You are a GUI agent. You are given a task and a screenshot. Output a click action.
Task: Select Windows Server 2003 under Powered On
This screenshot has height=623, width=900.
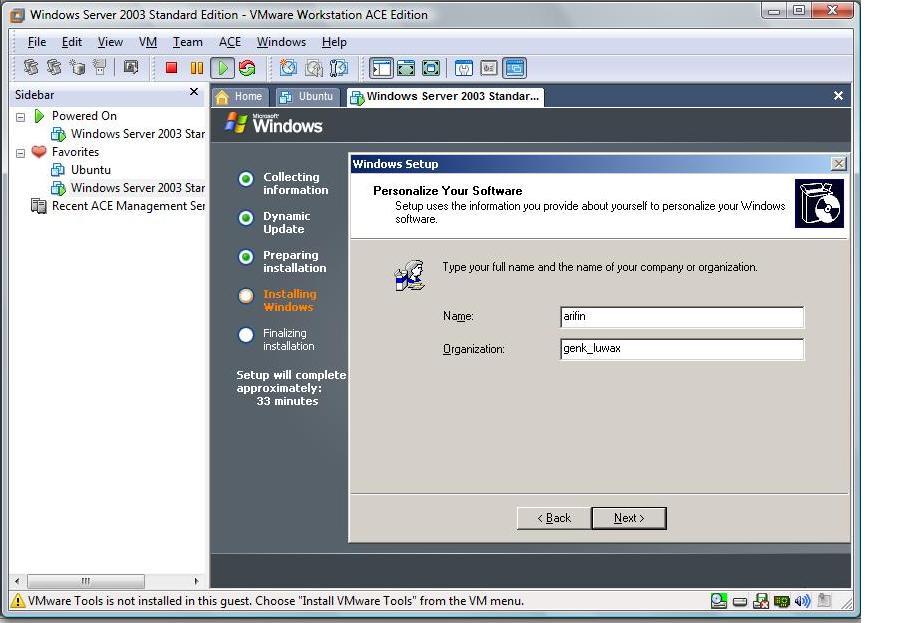[128, 134]
